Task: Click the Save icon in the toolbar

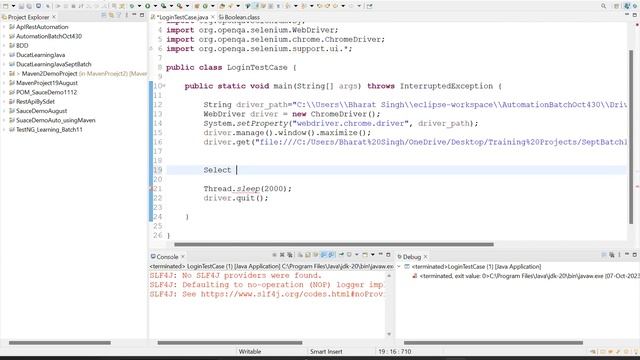Action: pos(21,6)
